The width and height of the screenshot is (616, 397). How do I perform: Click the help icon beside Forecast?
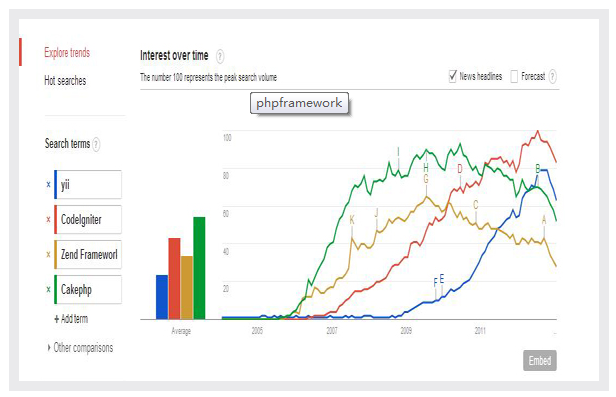552,76
